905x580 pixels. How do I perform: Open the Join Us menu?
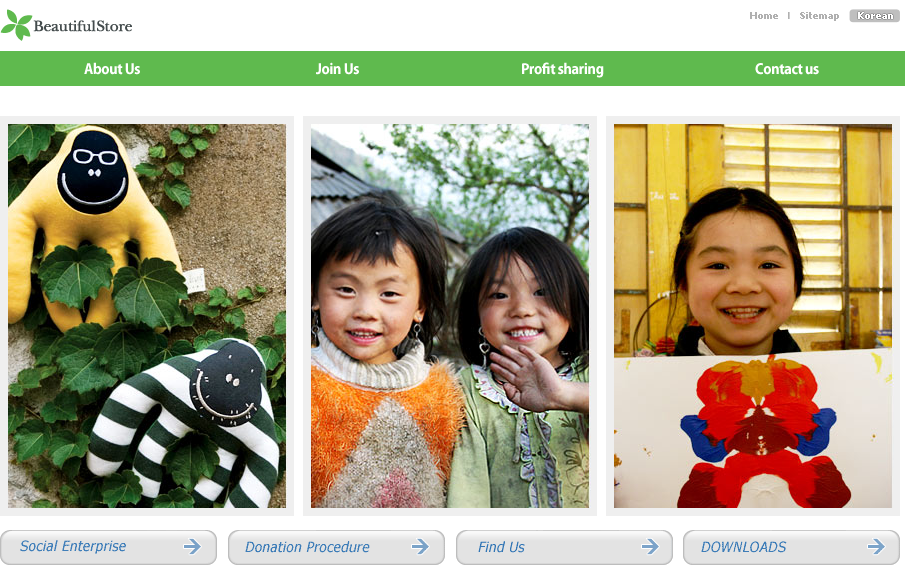pyautogui.click(x=337, y=69)
